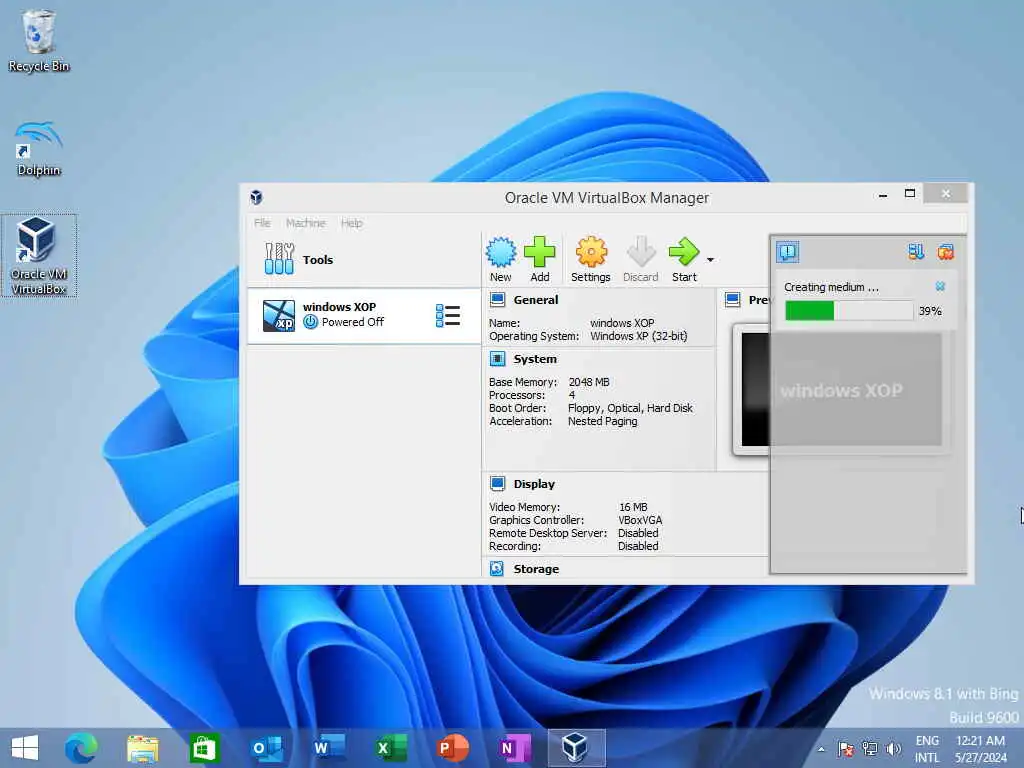Click the Storage section header icon
1024x768 pixels.
[x=497, y=569]
